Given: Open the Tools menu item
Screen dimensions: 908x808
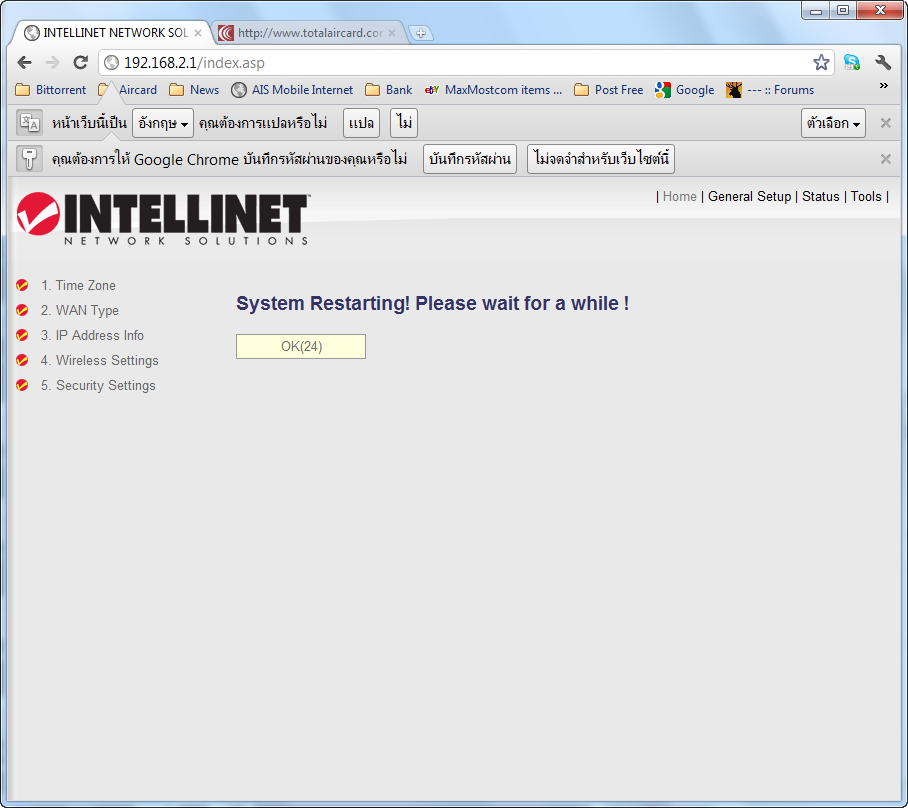Looking at the screenshot, I should (x=866, y=196).
